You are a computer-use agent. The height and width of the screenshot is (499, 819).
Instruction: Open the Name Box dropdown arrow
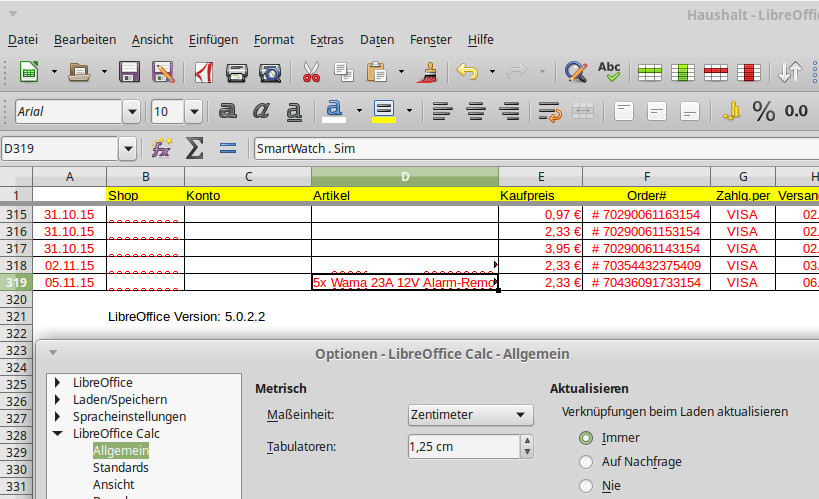[x=127, y=149]
